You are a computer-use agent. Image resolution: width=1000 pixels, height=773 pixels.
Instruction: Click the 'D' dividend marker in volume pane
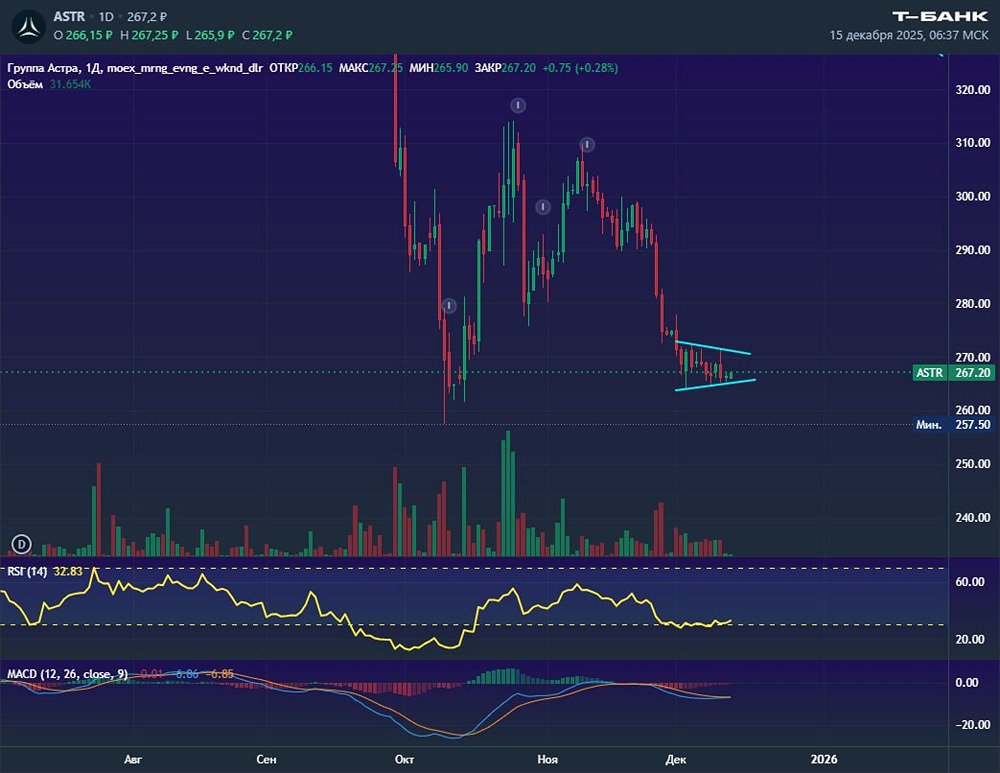click(x=22, y=544)
